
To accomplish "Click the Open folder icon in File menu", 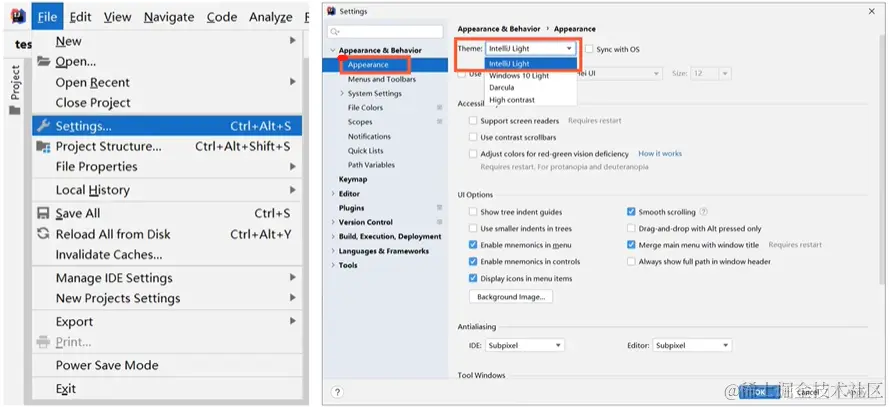I will click(44, 61).
